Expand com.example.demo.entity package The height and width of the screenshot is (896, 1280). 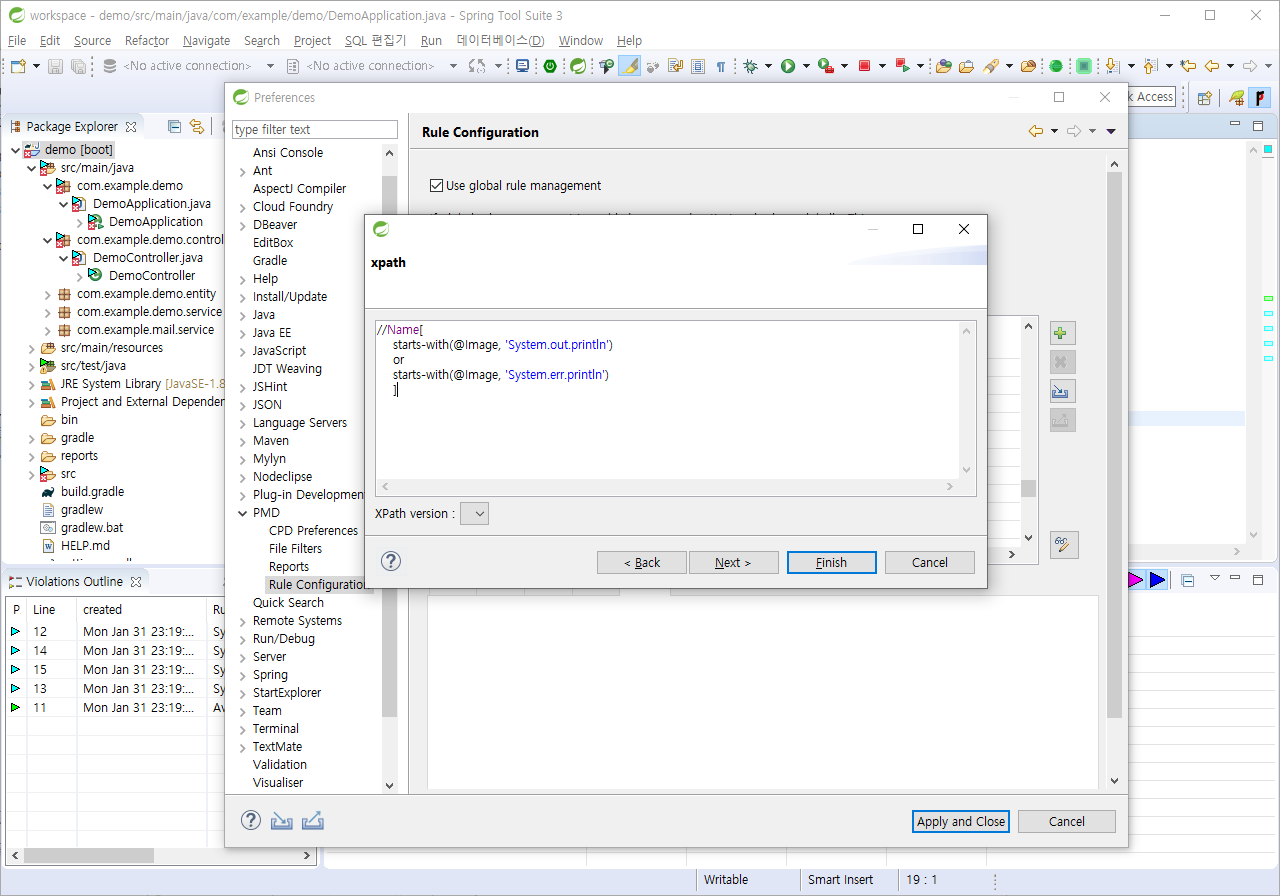(47, 294)
